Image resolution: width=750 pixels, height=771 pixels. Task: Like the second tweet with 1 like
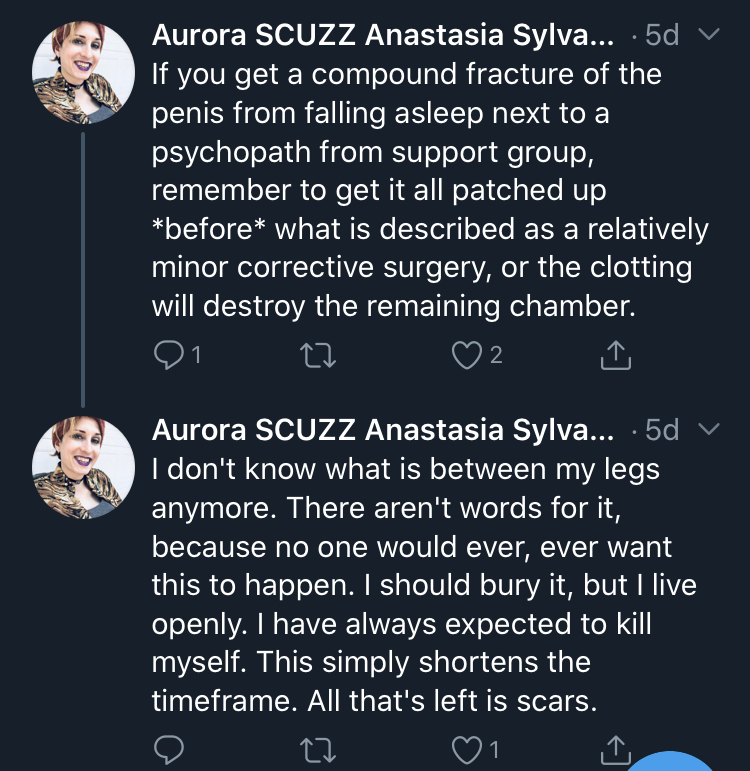click(x=466, y=750)
